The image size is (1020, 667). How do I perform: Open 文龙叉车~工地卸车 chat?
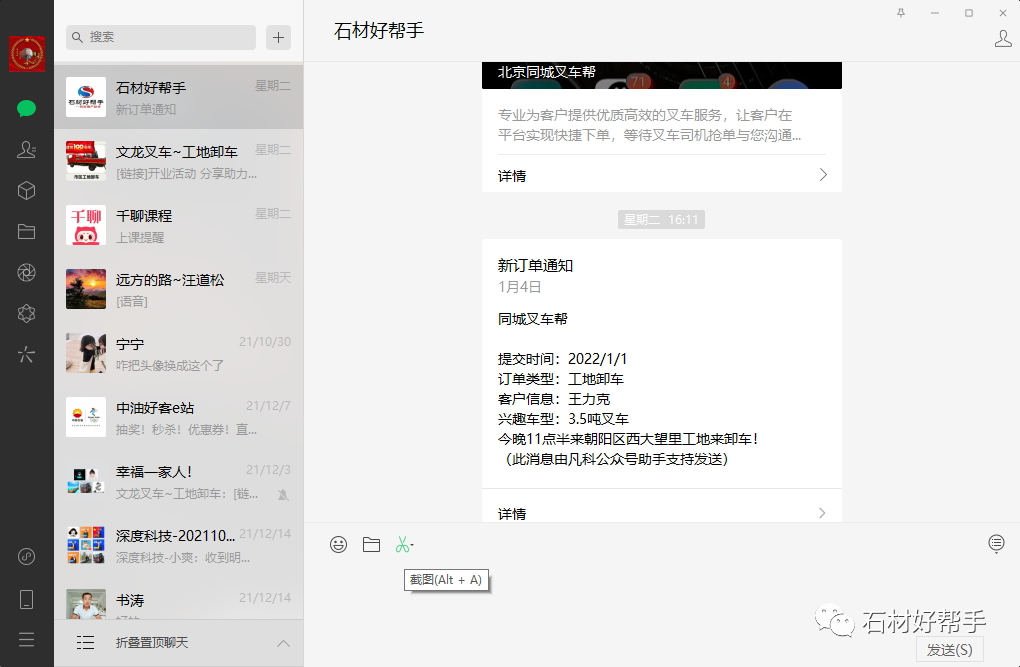click(179, 161)
